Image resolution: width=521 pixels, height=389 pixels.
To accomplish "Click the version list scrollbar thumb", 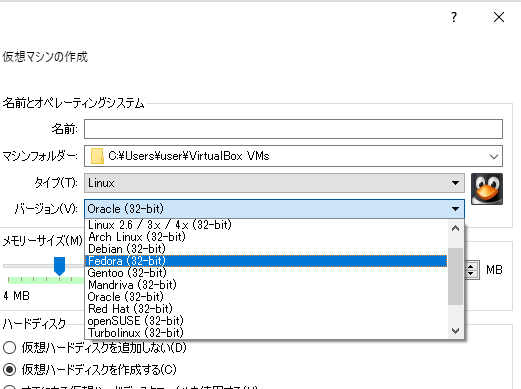I will coord(455,276).
